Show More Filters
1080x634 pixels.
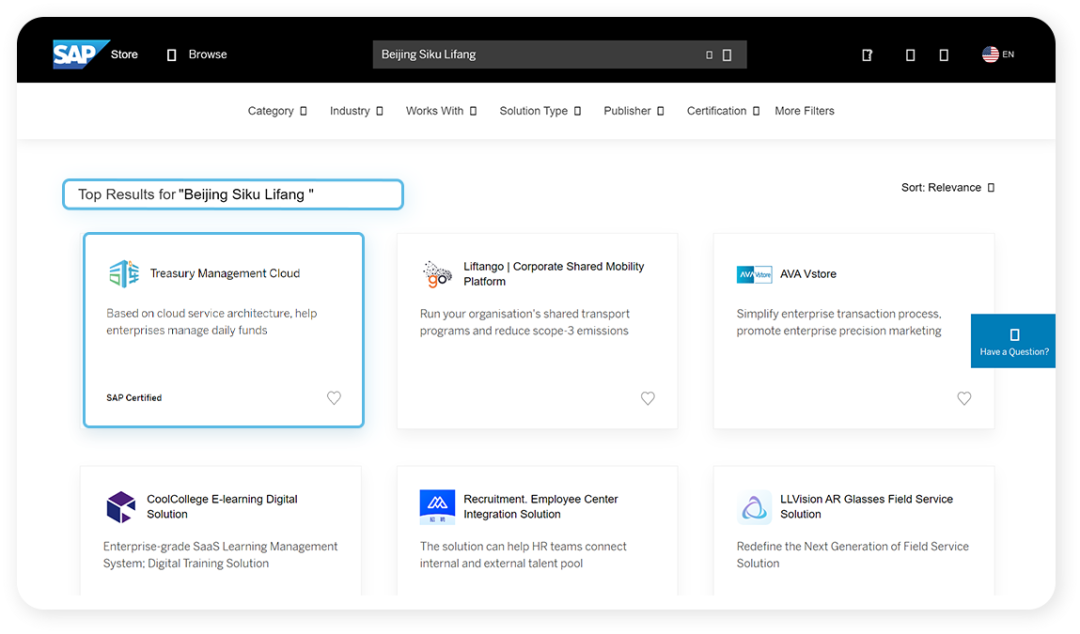pos(804,111)
